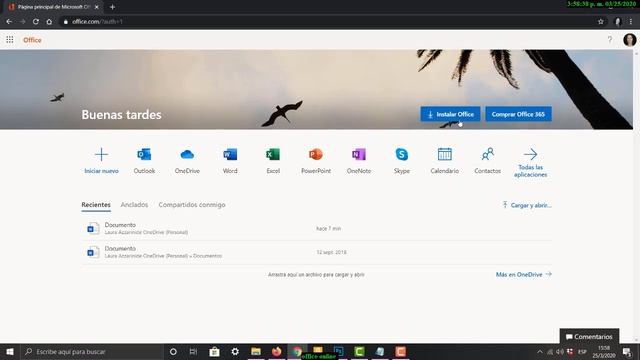Image resolution: width=640 pixels, height=360 pixels.
Task: Go back in browser
Action: point(9,22)
